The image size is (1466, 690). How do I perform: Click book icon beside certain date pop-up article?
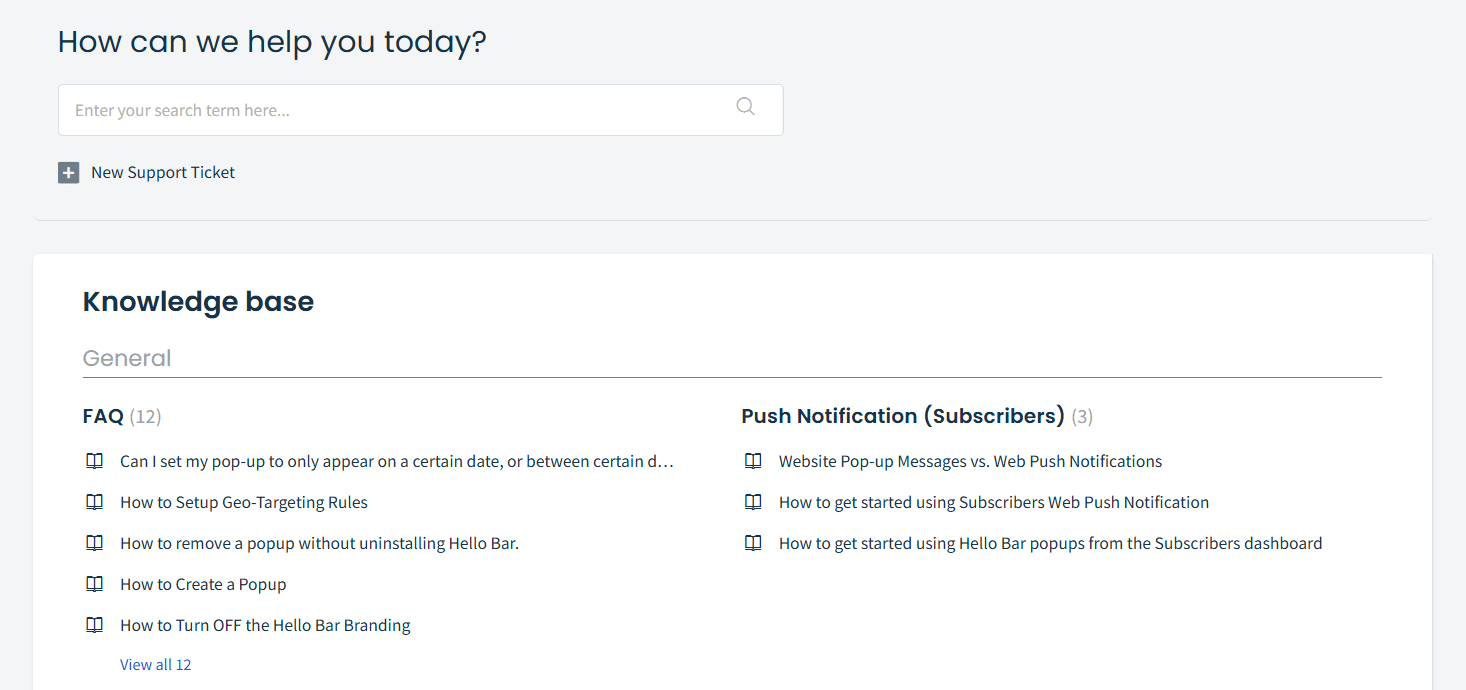[94, 461]
